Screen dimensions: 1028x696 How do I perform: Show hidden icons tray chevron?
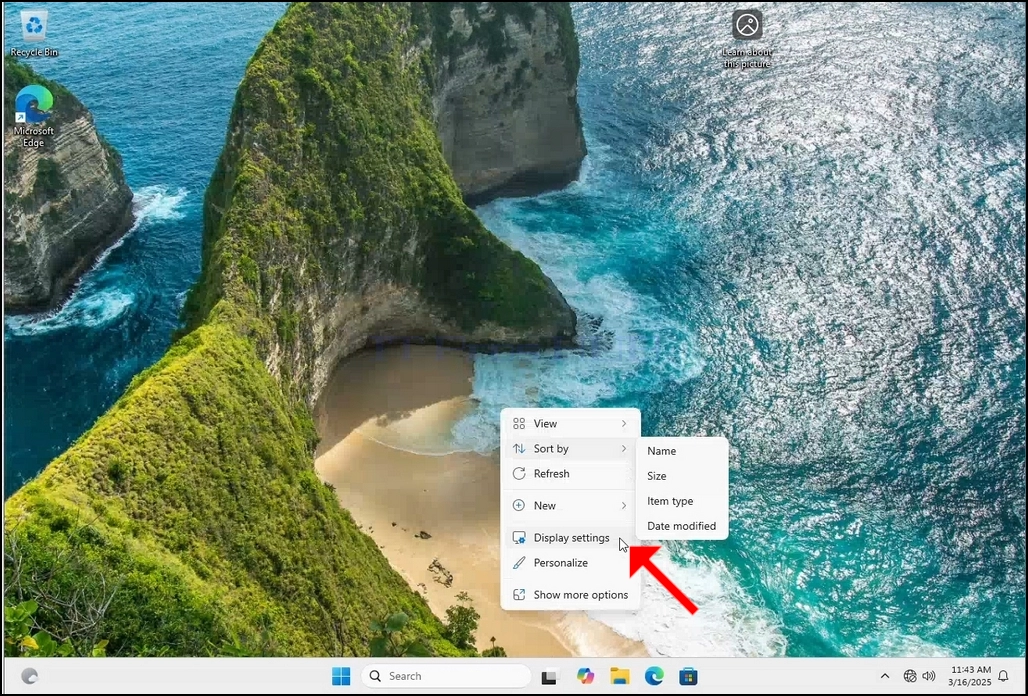pos(884,676)
